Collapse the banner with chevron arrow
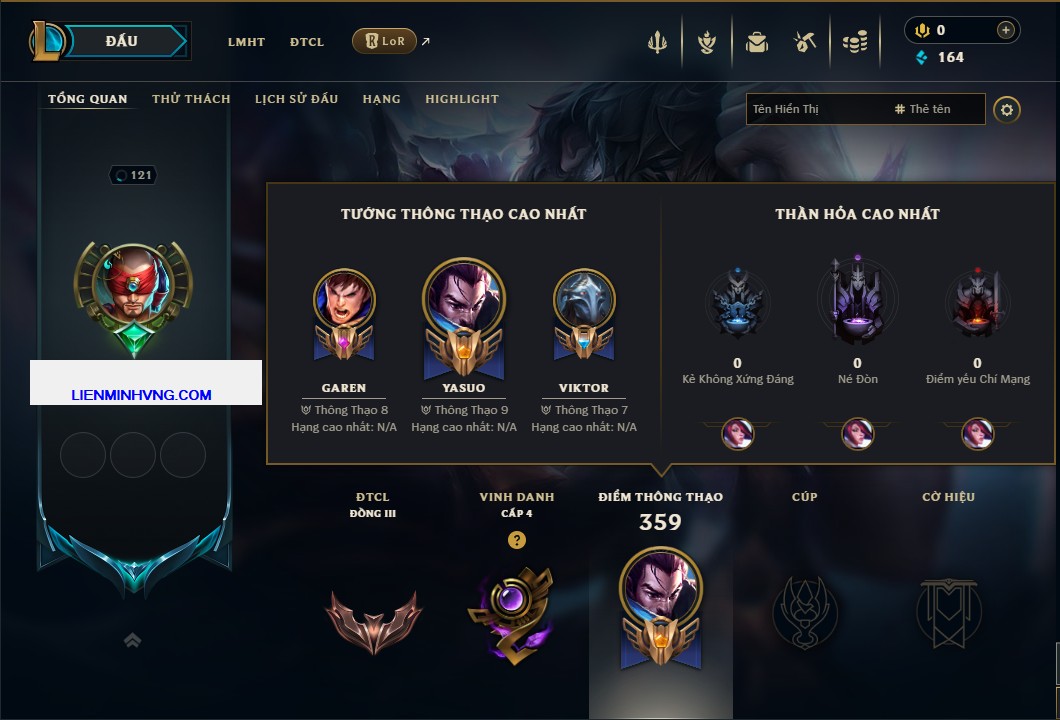Screen dimensions: 1060x720 [132, 640]
